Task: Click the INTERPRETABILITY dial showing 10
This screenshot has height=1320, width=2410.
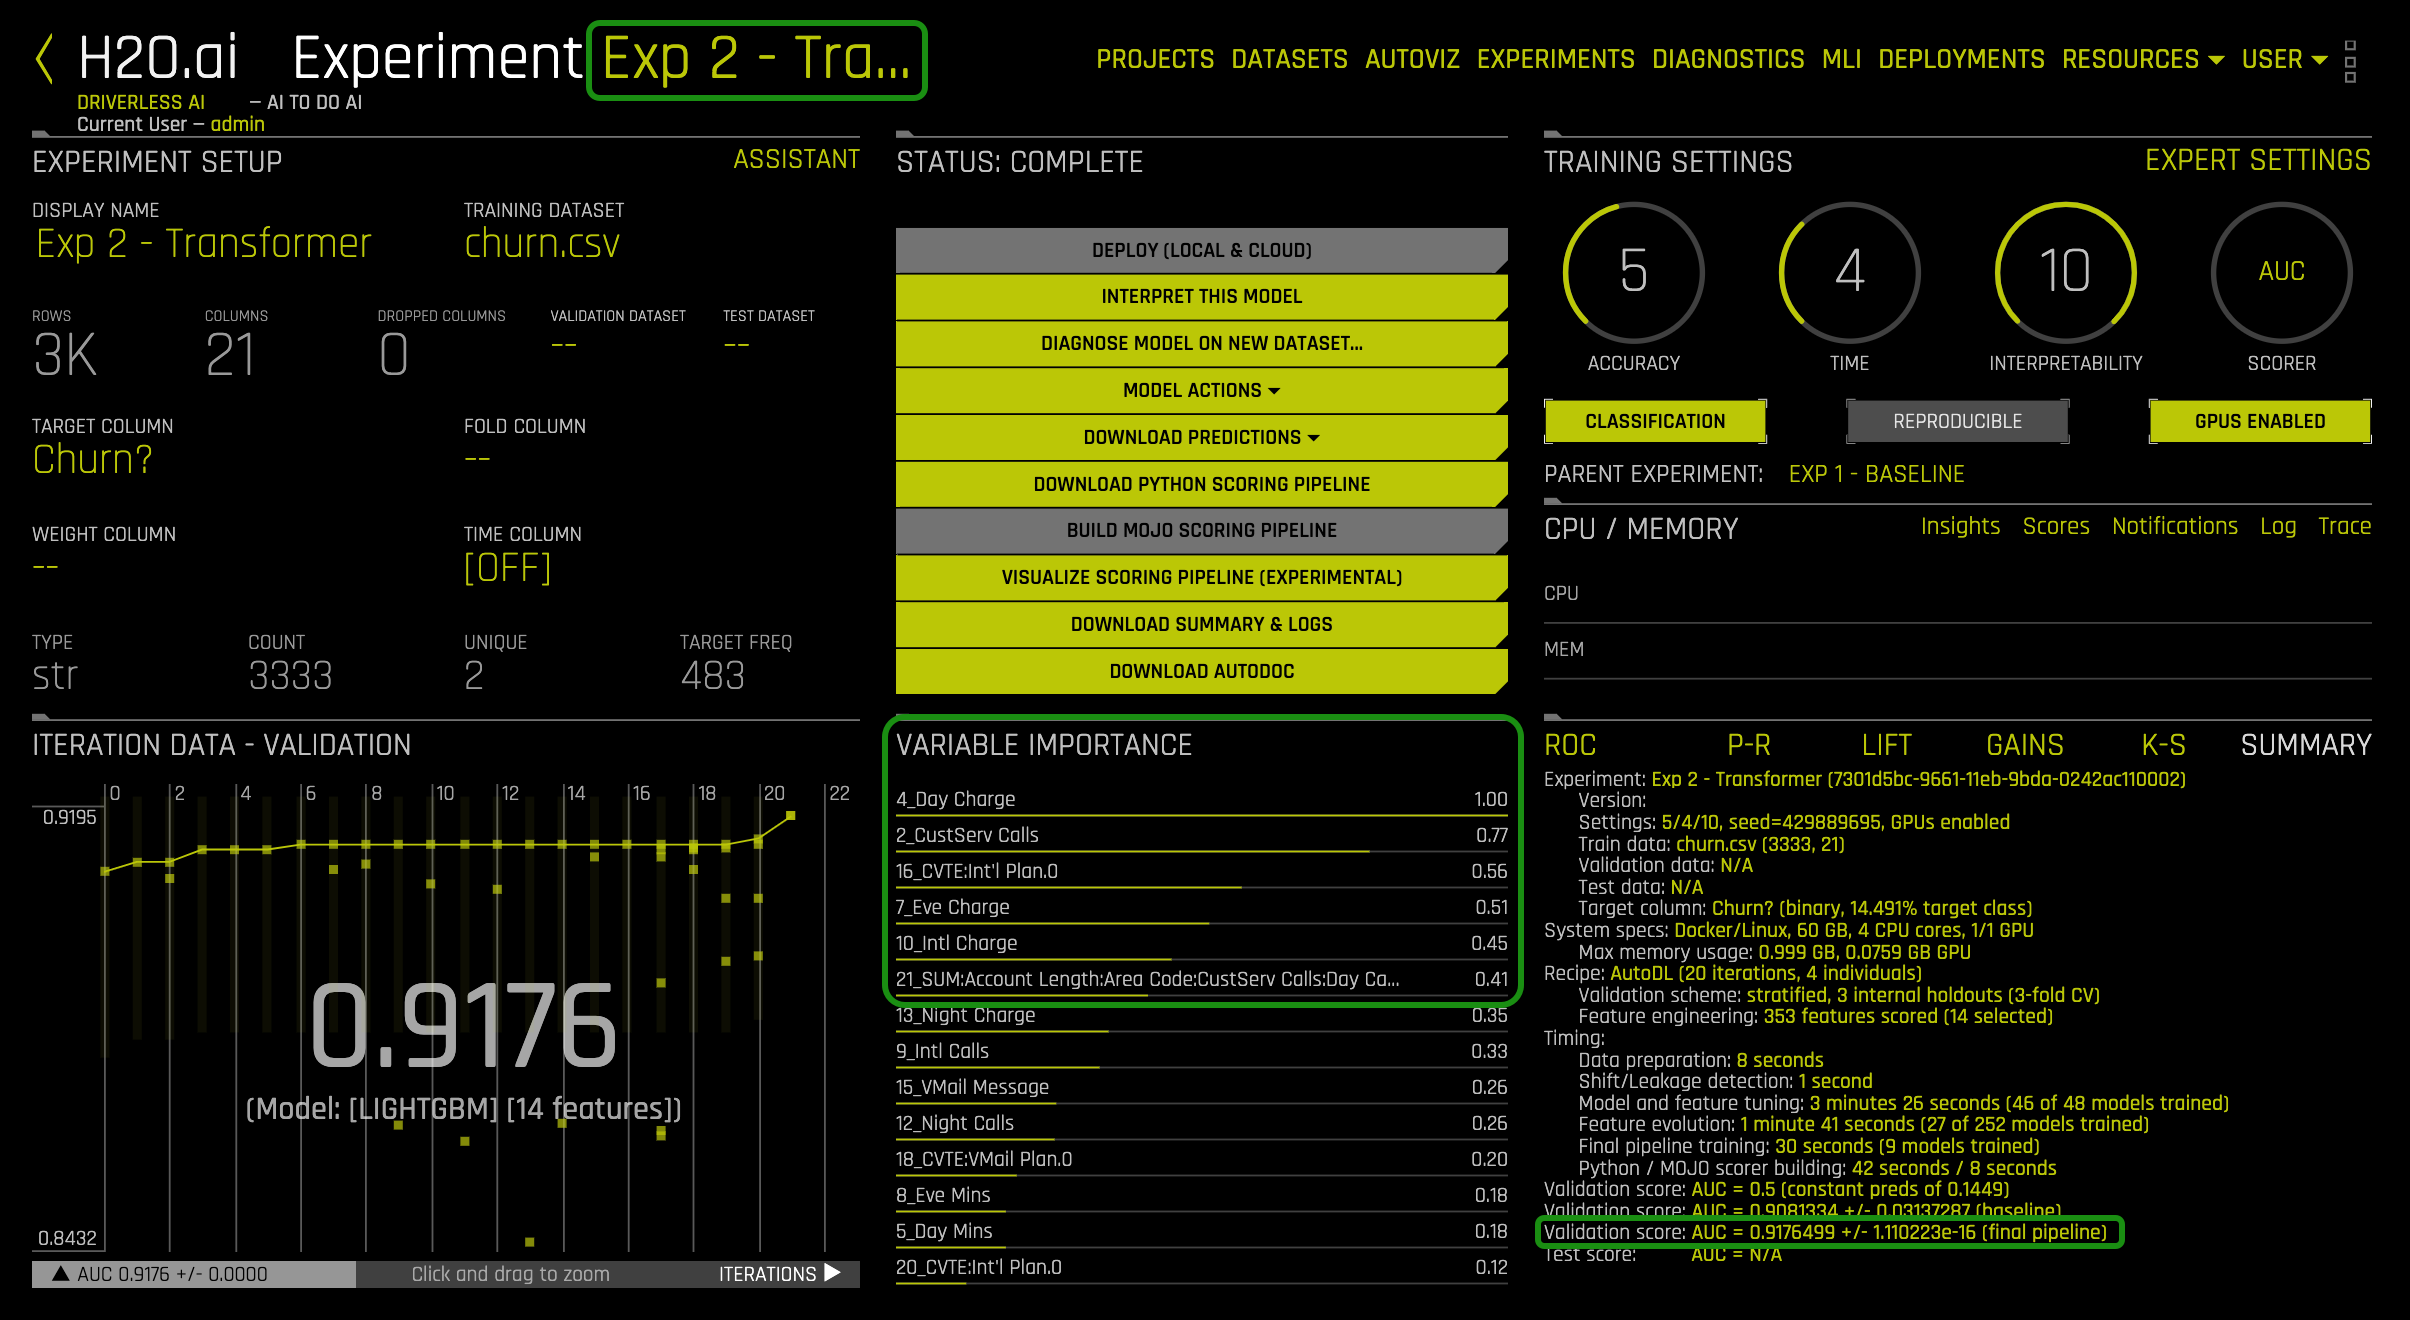Action: point(2065,272)
